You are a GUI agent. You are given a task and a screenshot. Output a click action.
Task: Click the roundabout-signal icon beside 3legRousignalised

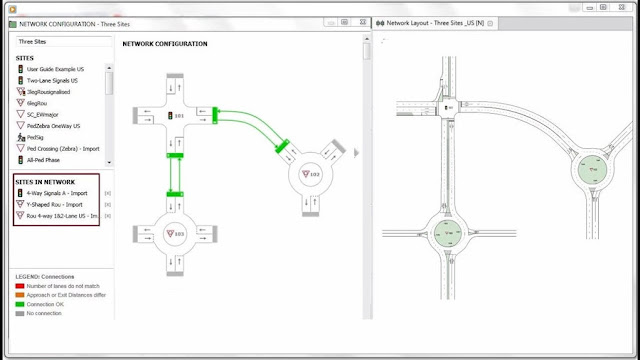click(20, 92)
